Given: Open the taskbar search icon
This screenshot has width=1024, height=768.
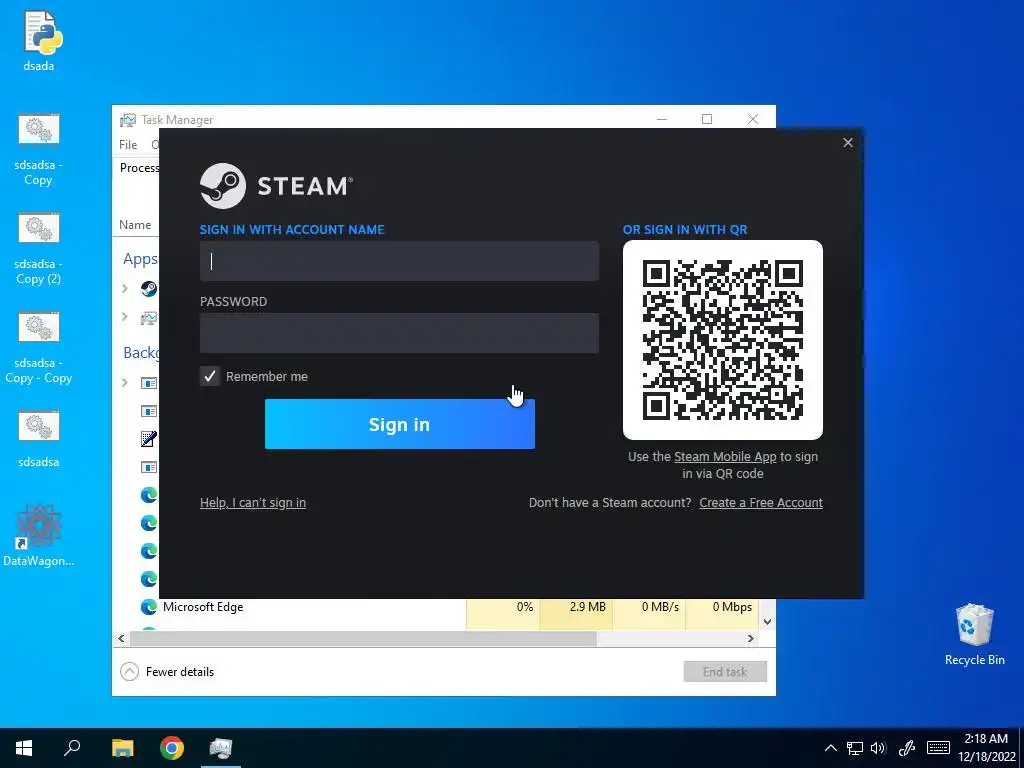Looking at the screenshot, I should tap(72, 748).
